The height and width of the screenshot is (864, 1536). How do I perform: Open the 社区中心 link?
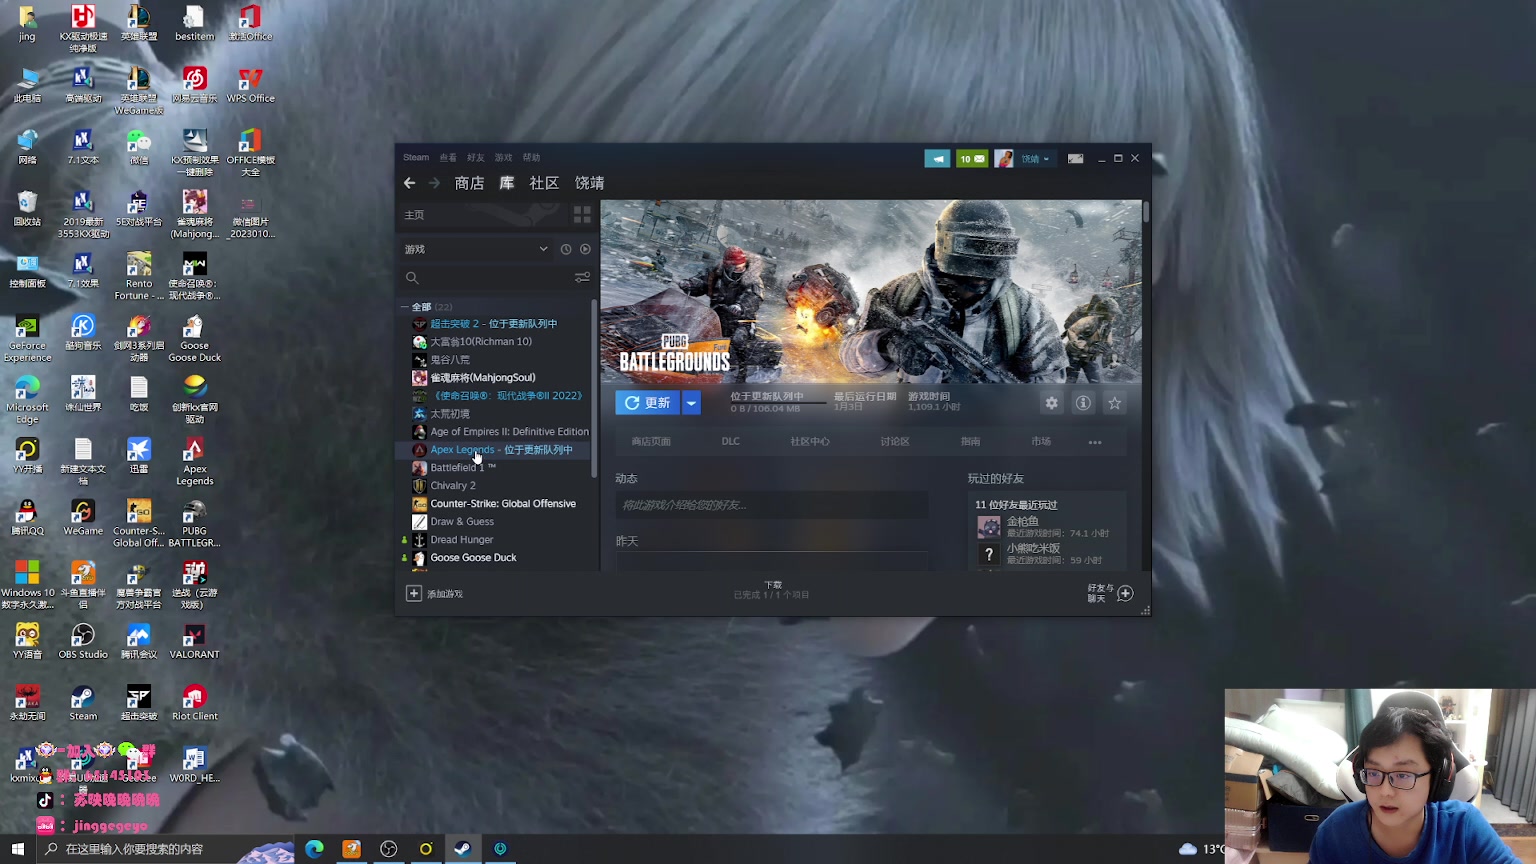click(x=810, y=442)
